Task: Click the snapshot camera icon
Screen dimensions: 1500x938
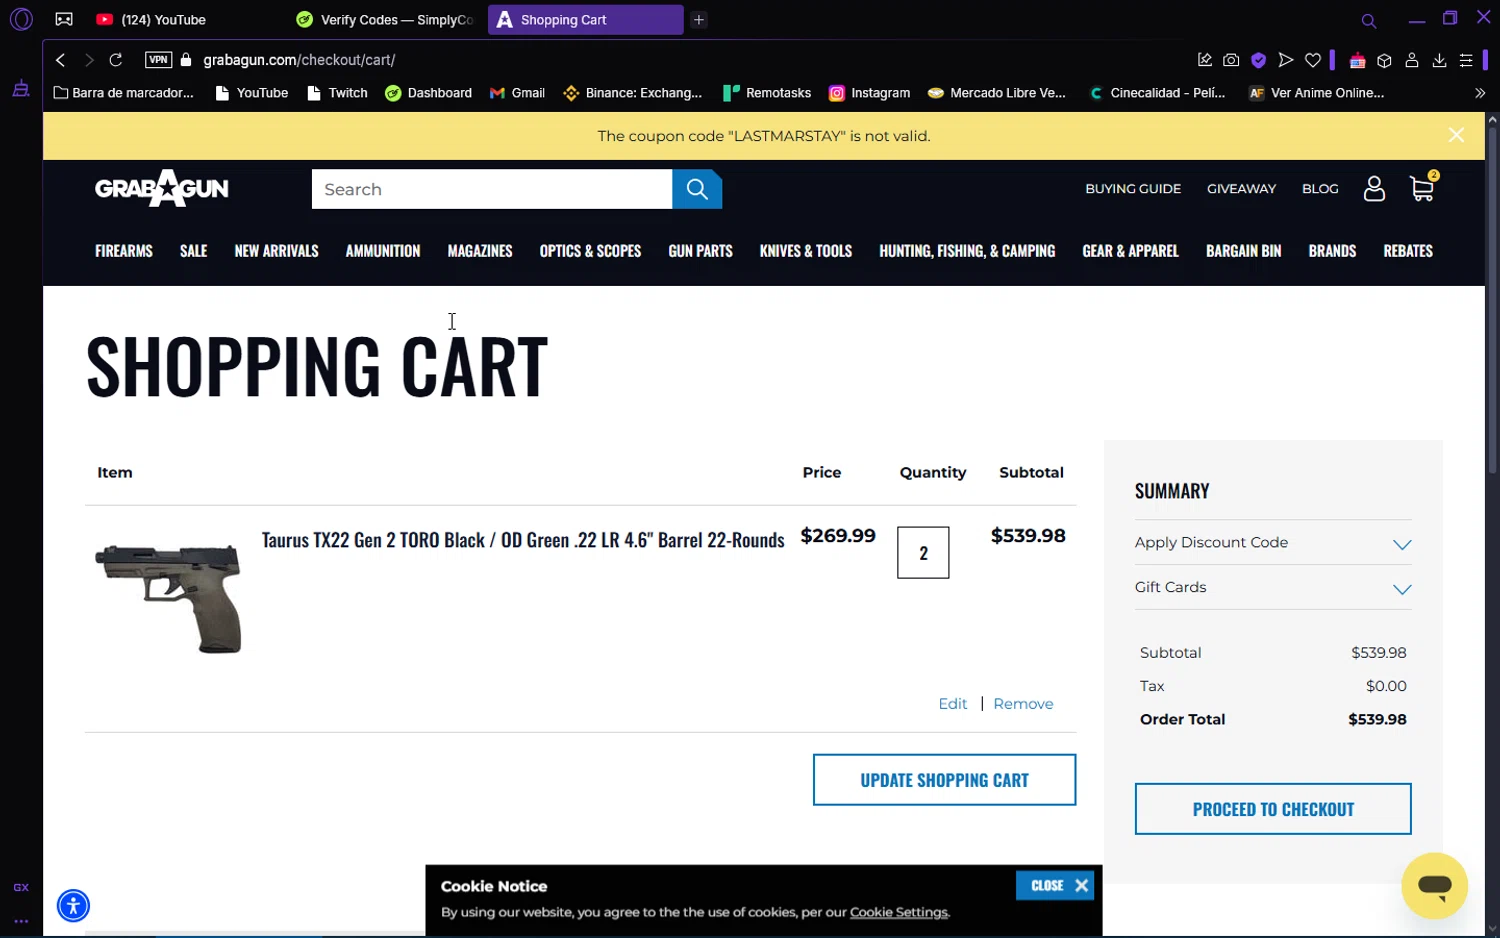Action: pos(1231,60)
